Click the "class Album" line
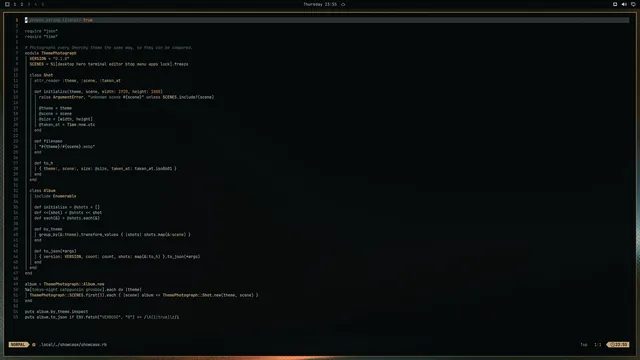The image size is (640, 360). [42, 191]
